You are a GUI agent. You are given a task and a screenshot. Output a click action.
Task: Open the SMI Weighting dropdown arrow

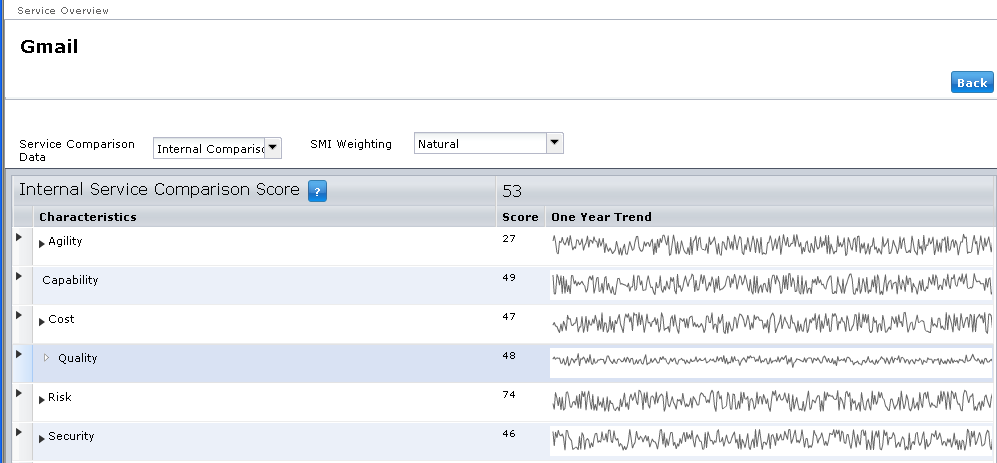[555, 143]
